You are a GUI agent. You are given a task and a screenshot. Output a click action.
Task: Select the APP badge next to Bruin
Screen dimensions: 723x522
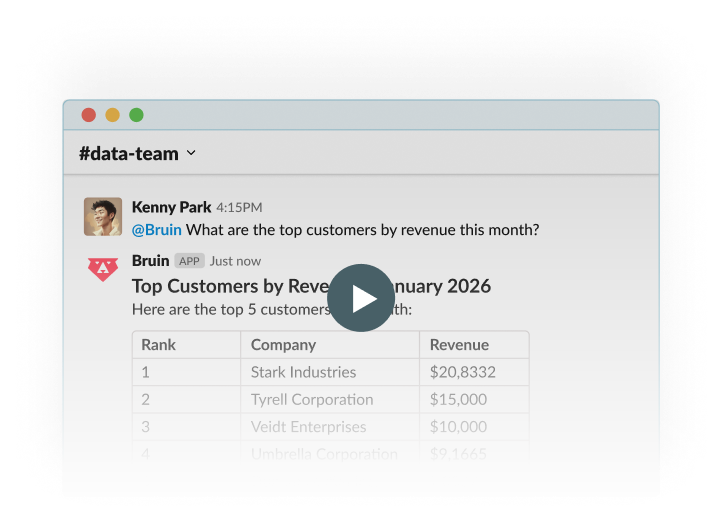pyautogui.click(x=189, y=261)
